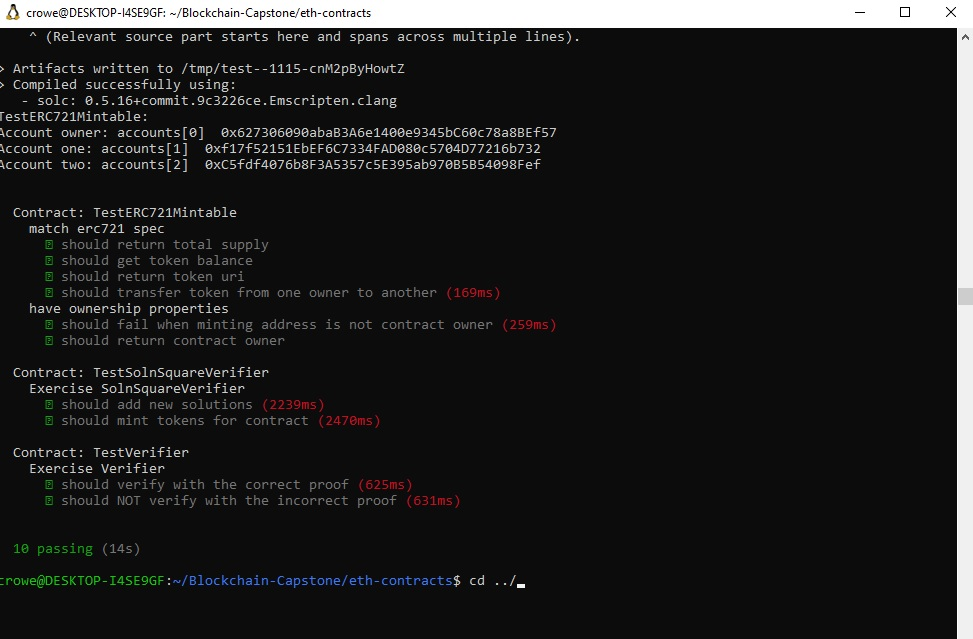Click 'Exercise SolnSquareVerifier' line
973x639 pixels.
pyautogui.click(x=137, y=389)
